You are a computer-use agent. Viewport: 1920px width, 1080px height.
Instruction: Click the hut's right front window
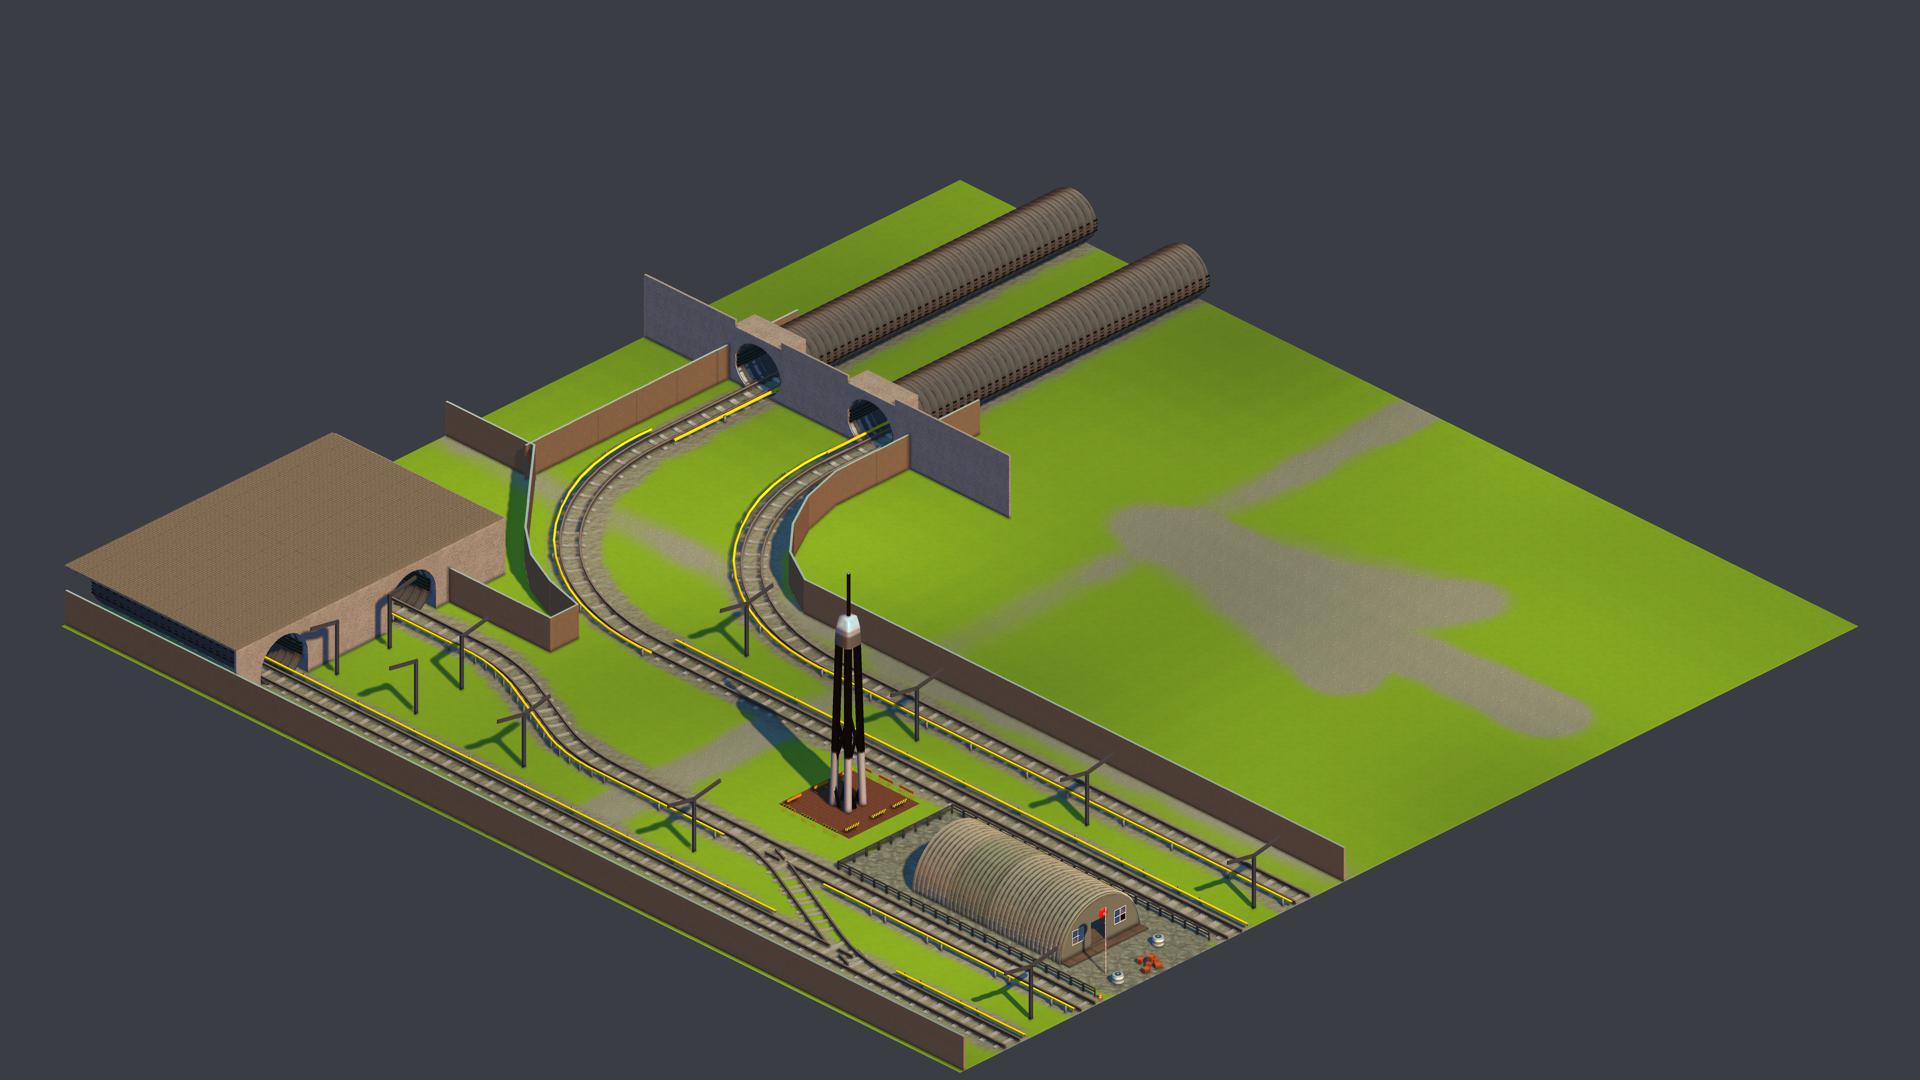1120,914
